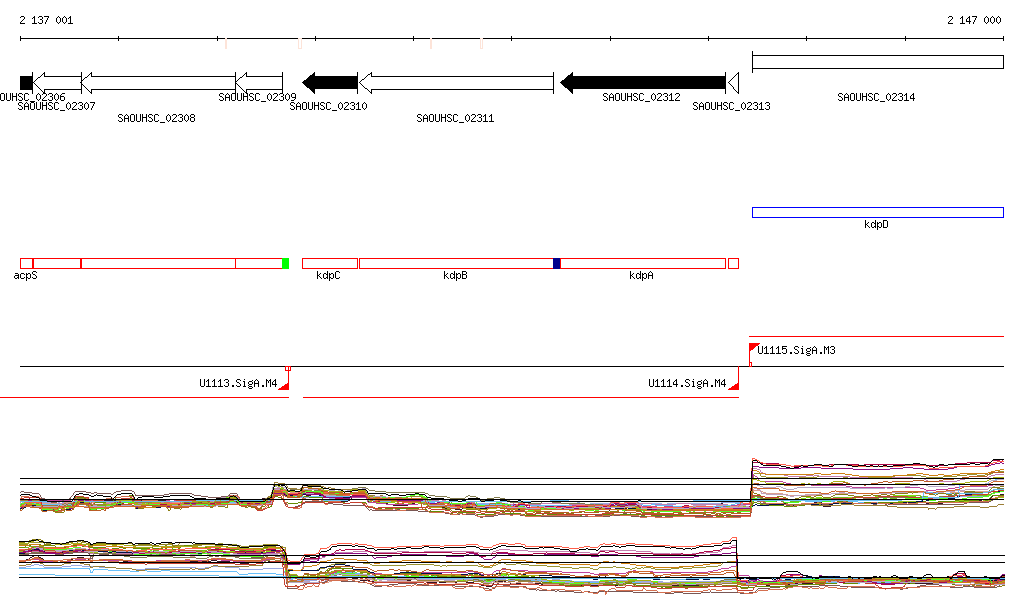Click the U1115.SigA.M3 promoter flag

tap(753, 348)
